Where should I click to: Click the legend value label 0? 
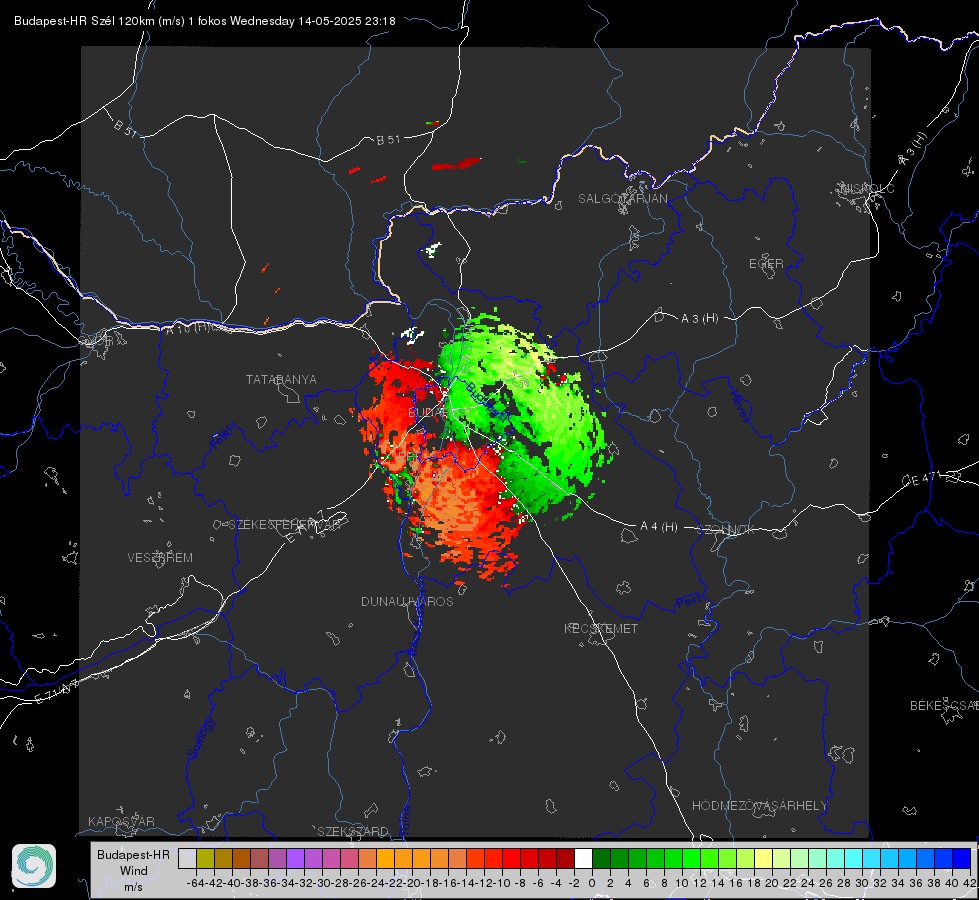point(592,883)
